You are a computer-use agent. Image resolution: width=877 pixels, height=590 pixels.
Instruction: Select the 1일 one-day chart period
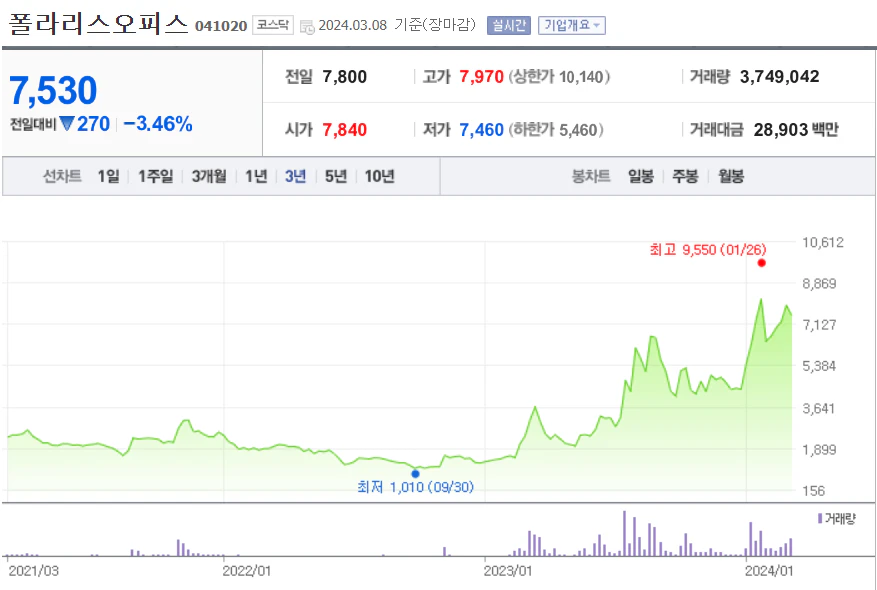pos(107,175)
